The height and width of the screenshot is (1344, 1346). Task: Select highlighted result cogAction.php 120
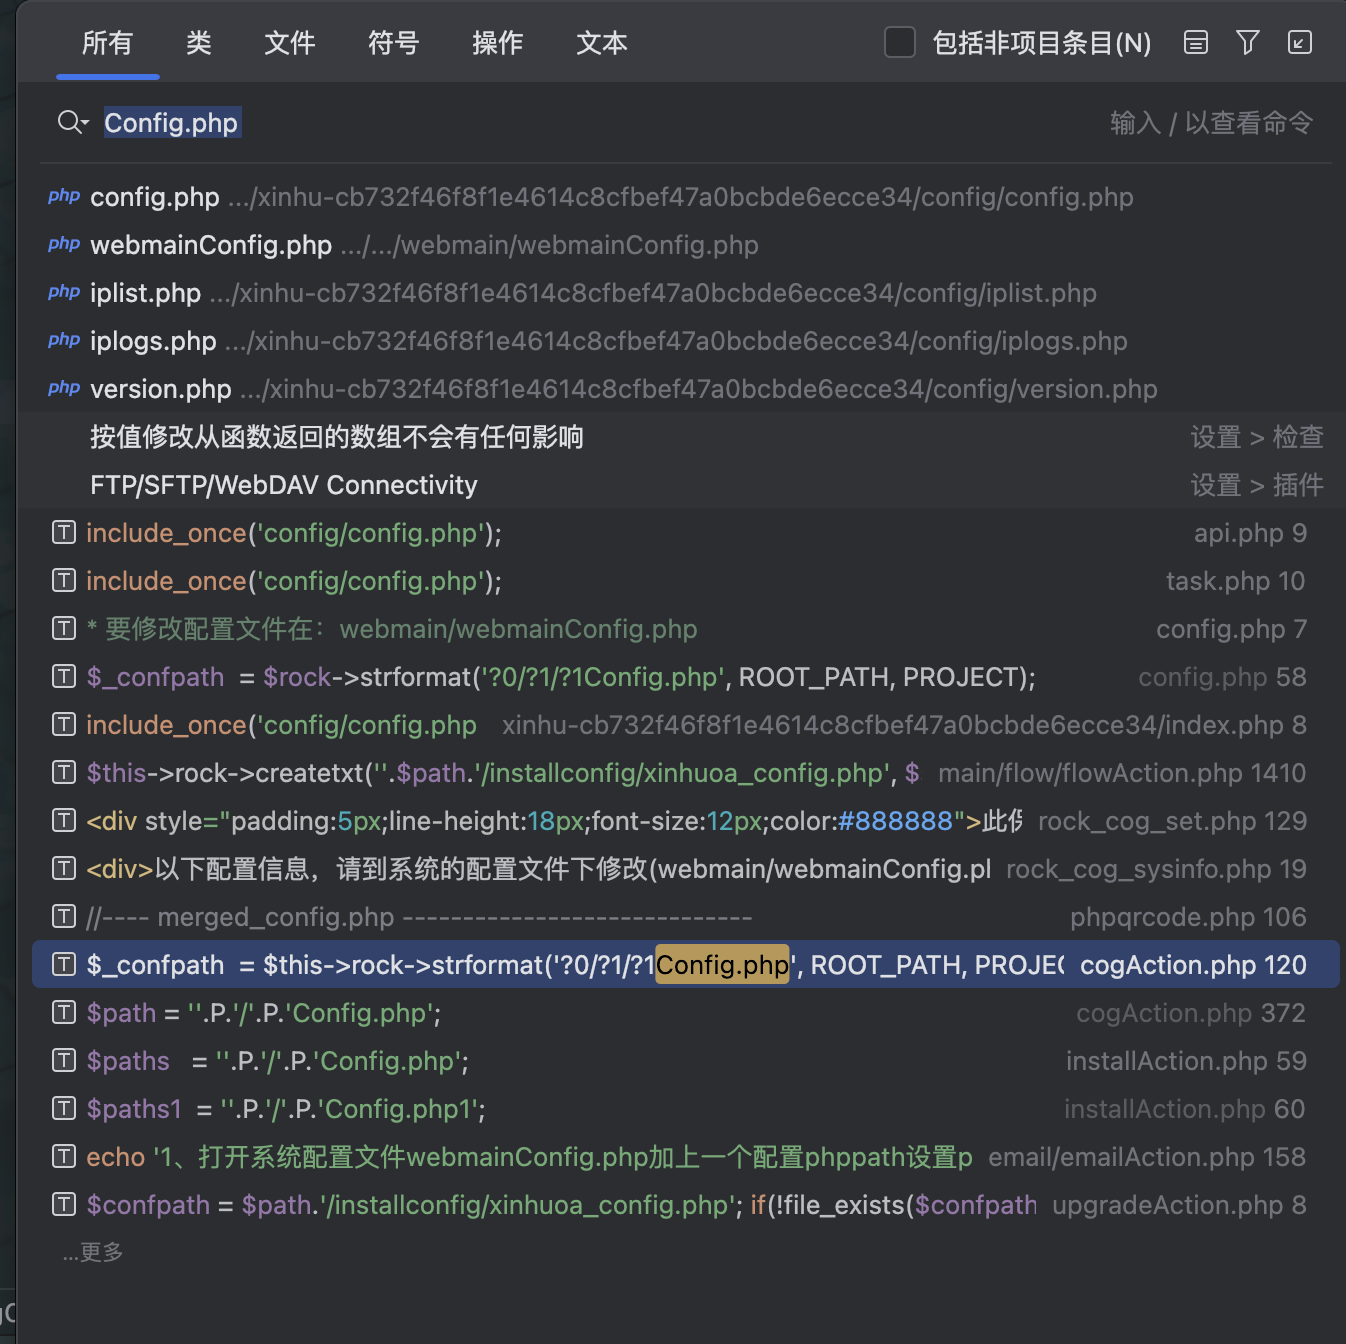pos(686,965)
